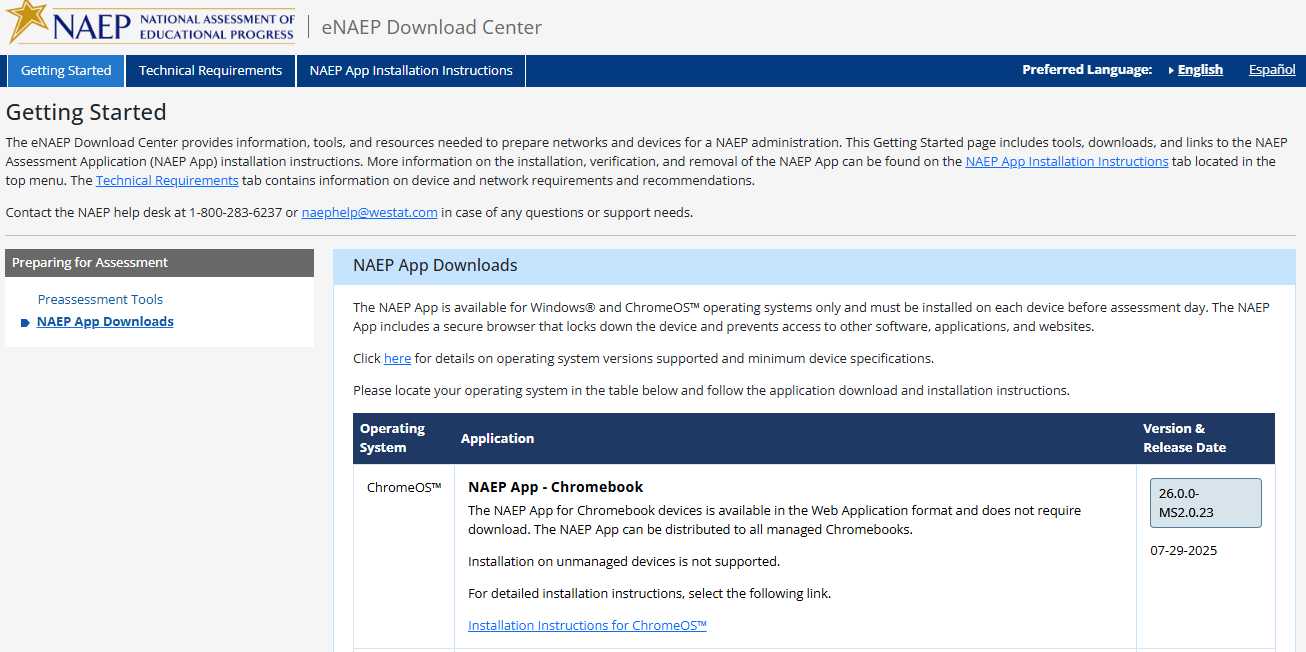The image size is (1306, 652).
Task: Switch the page language to Español
Action: coord(1272,70)
